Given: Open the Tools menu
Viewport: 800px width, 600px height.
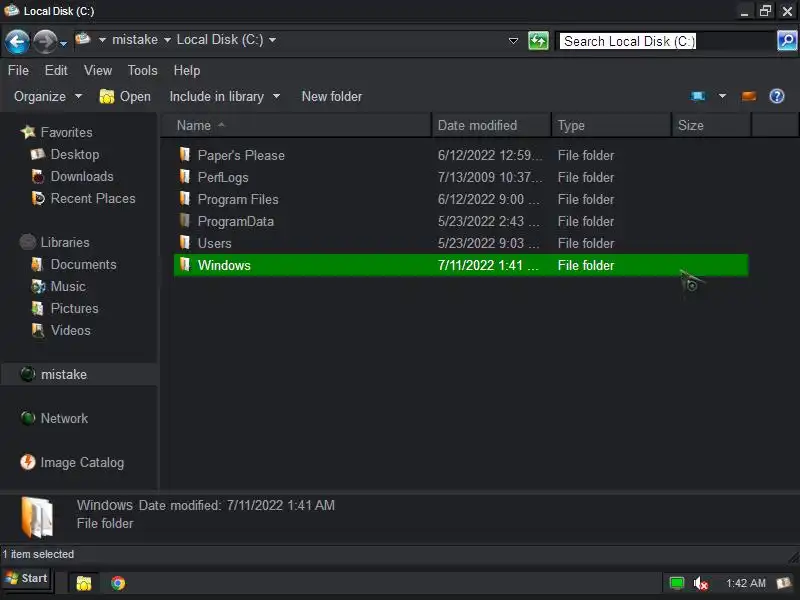Looking at the screenshot, I should [142, 70].
